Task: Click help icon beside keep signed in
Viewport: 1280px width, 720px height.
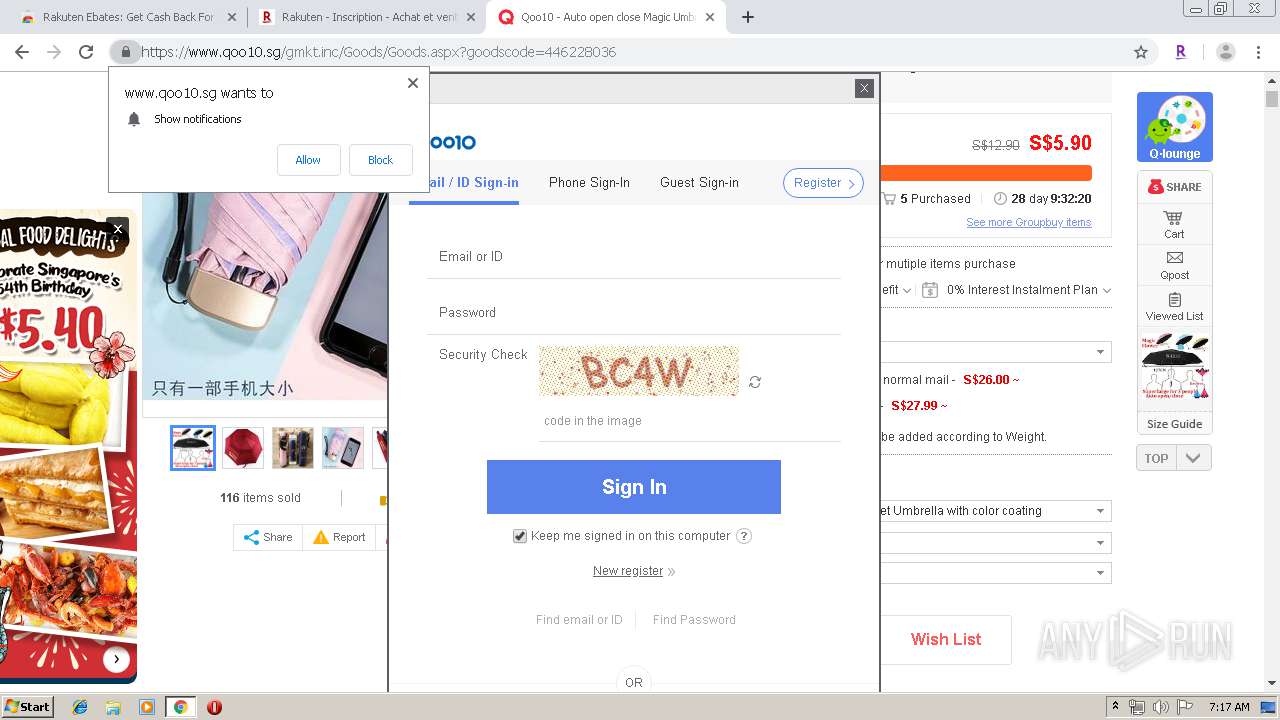Action: tap(744, 536)
